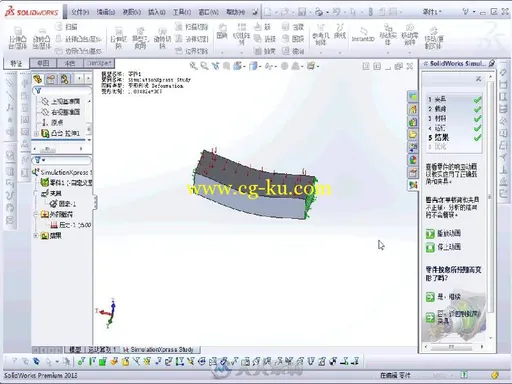
Task: Click the Extruded Cut tool
Action: (118, 39)
